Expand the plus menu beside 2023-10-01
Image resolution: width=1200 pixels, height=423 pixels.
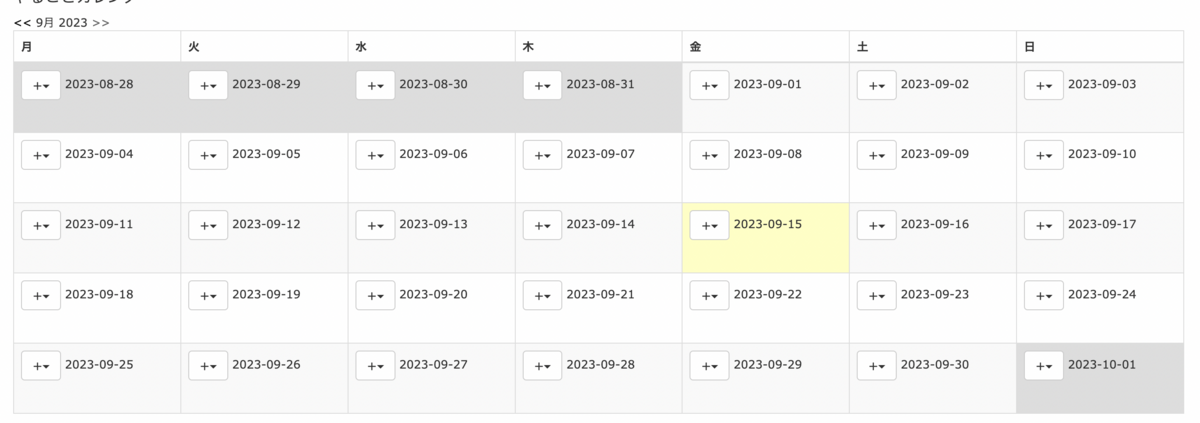pyautogui.click(x=1044, y=366)
